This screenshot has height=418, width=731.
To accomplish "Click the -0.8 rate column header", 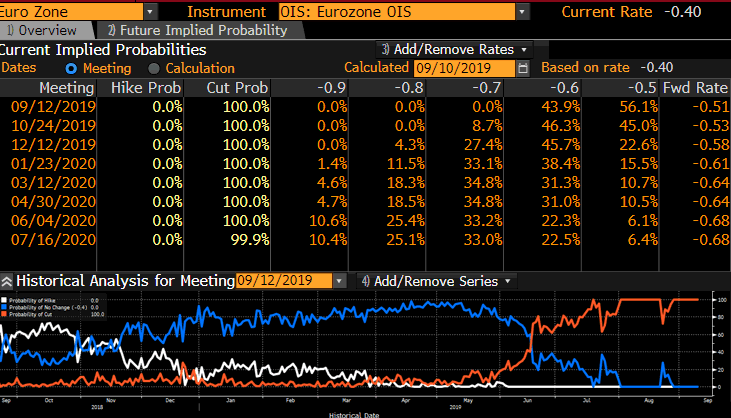I will click(409, 88).
